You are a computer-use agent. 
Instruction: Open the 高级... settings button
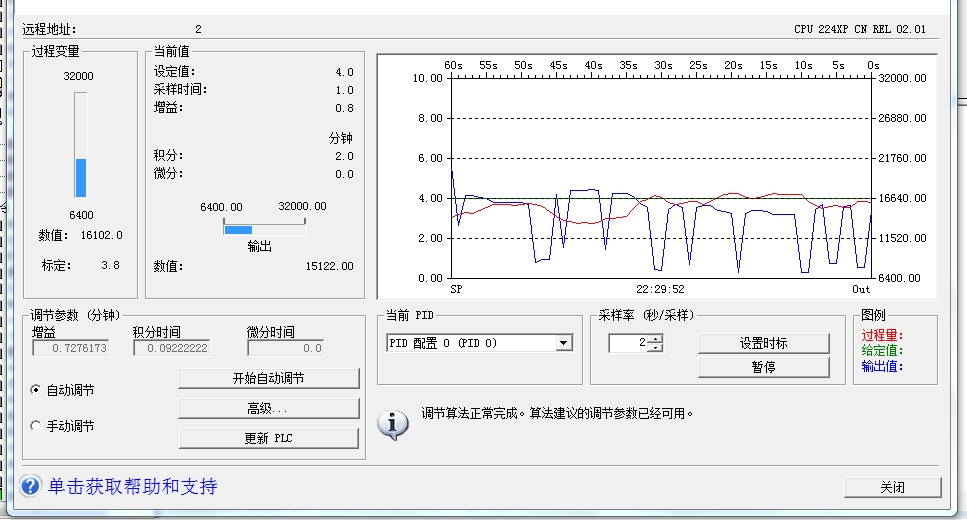coord(268,408)
